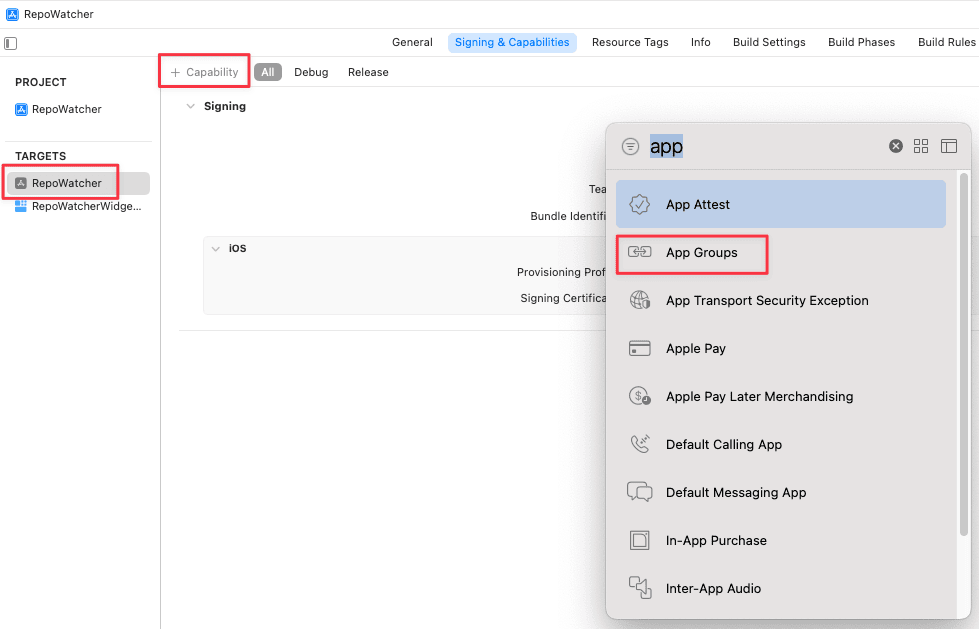
Task: Click the Inter-App Audio icon
Action: coord(639,588)
